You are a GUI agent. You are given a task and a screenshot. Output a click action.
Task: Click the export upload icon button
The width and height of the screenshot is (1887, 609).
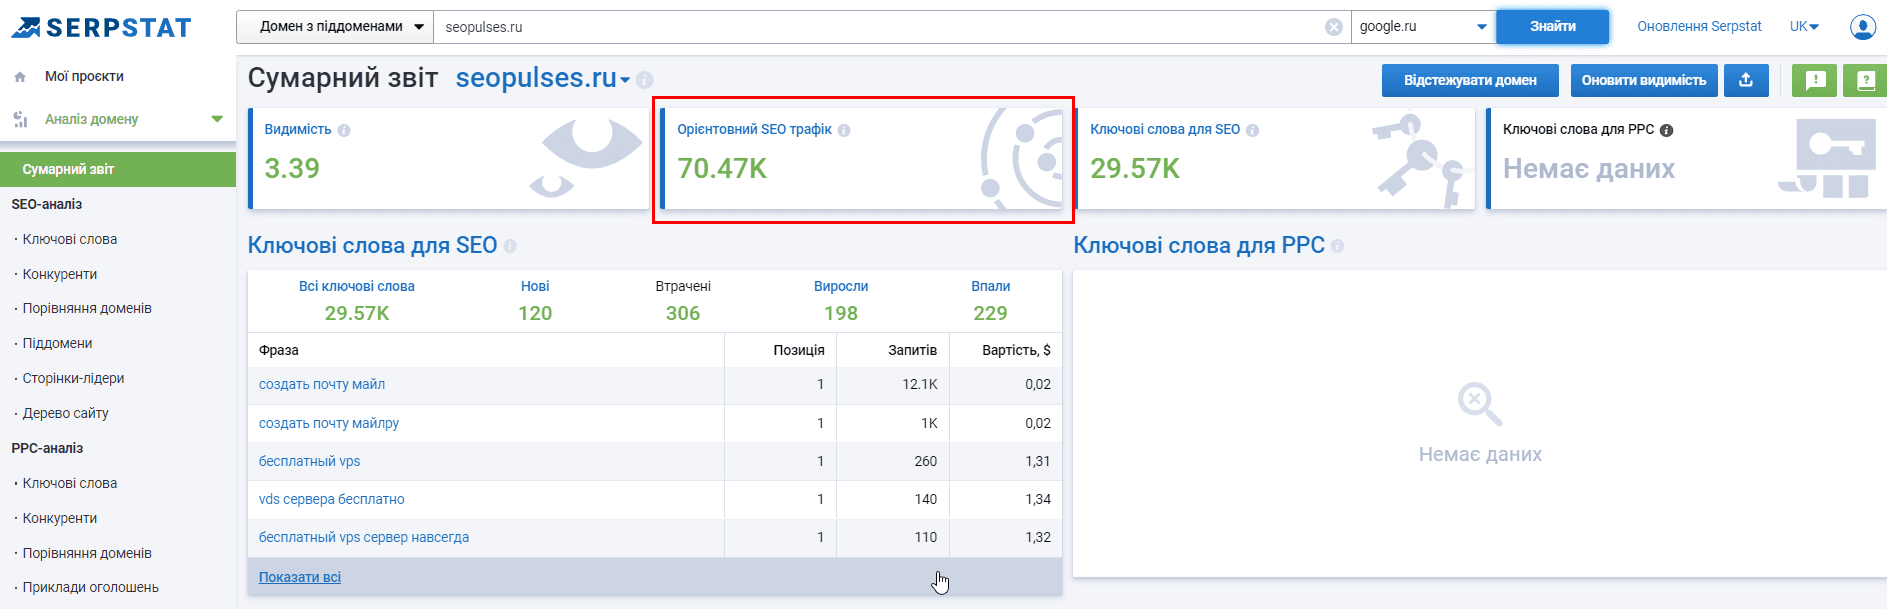[1746, 80]
